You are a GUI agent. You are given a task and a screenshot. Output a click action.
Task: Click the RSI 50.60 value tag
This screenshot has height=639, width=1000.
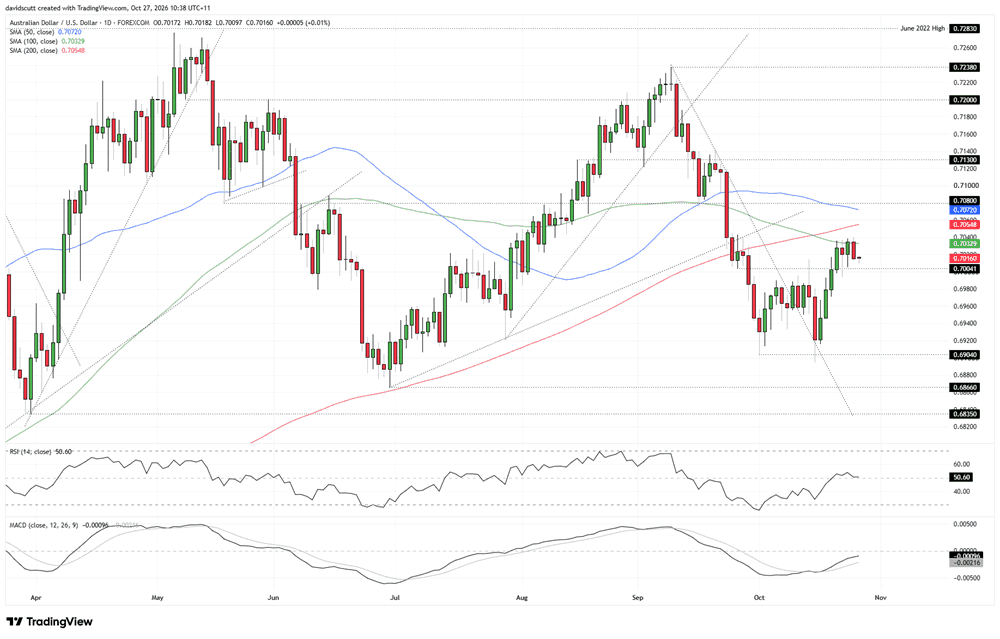click(x=962, y=477)
